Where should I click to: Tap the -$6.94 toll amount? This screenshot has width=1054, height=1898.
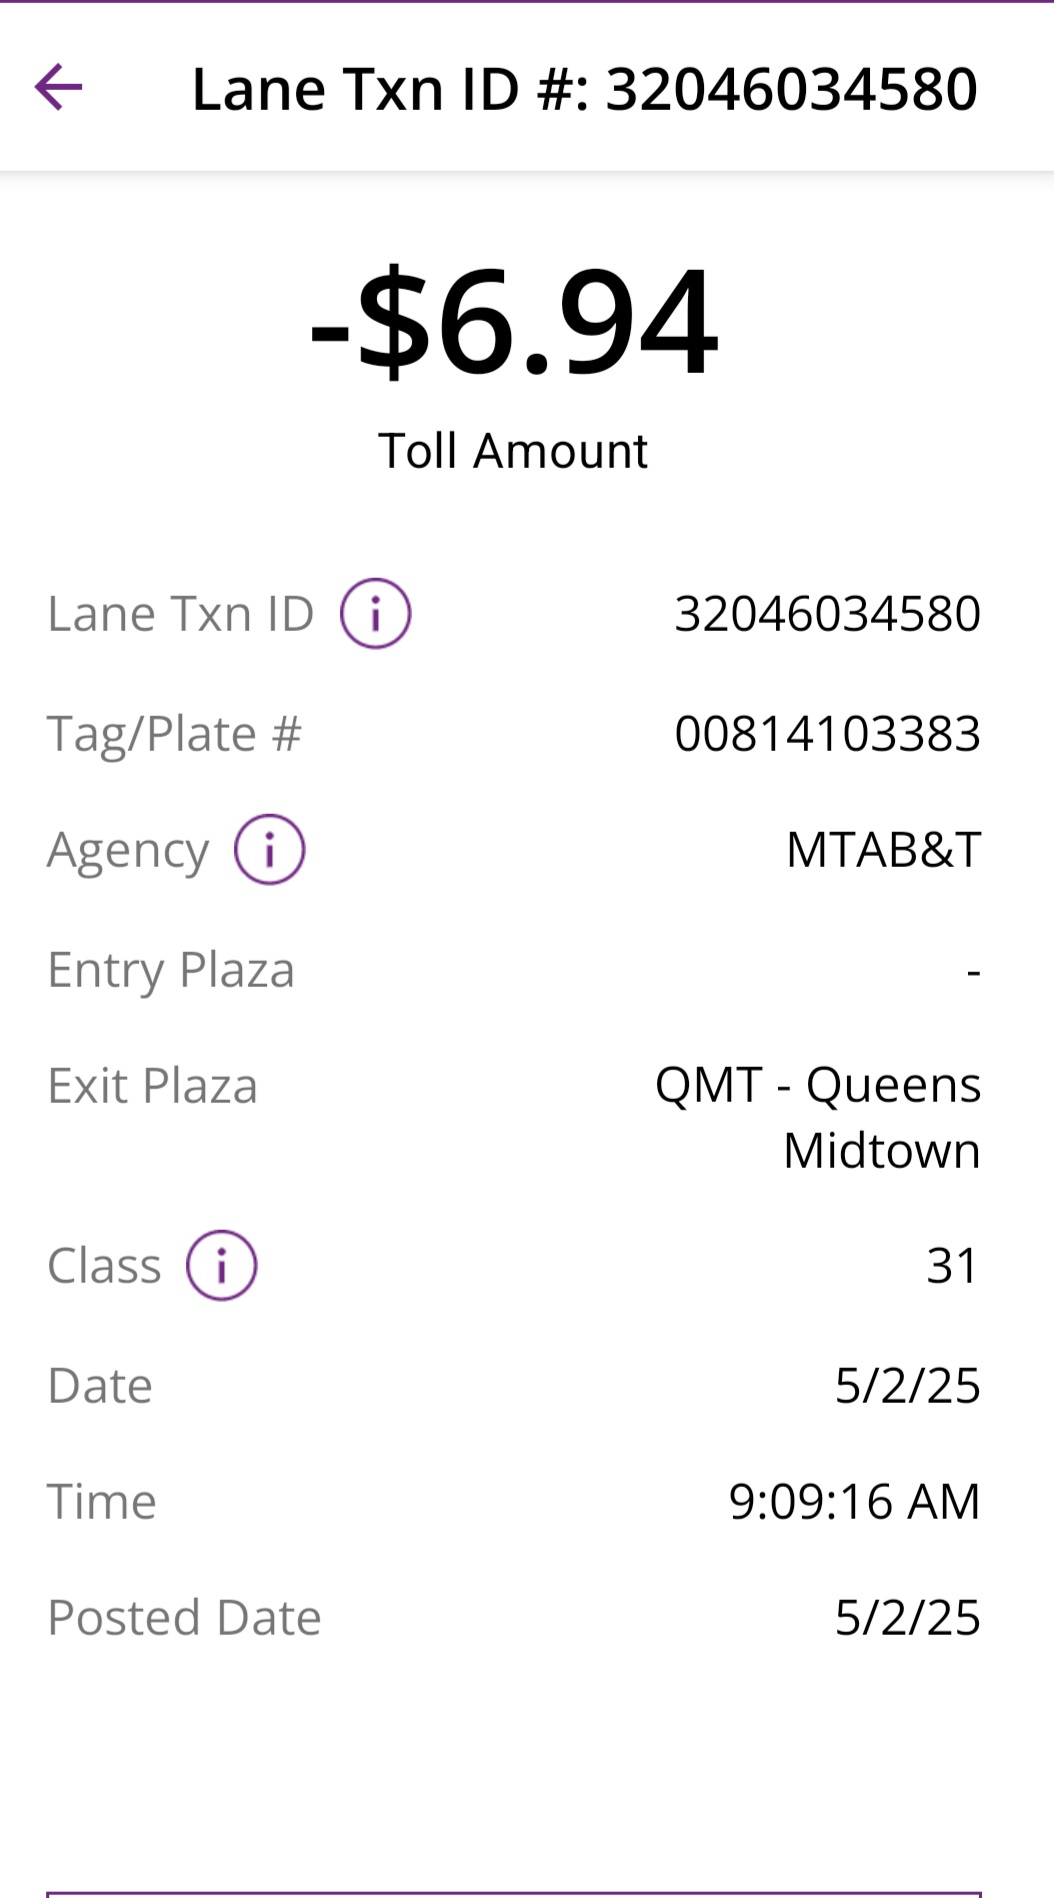(514, 321)
